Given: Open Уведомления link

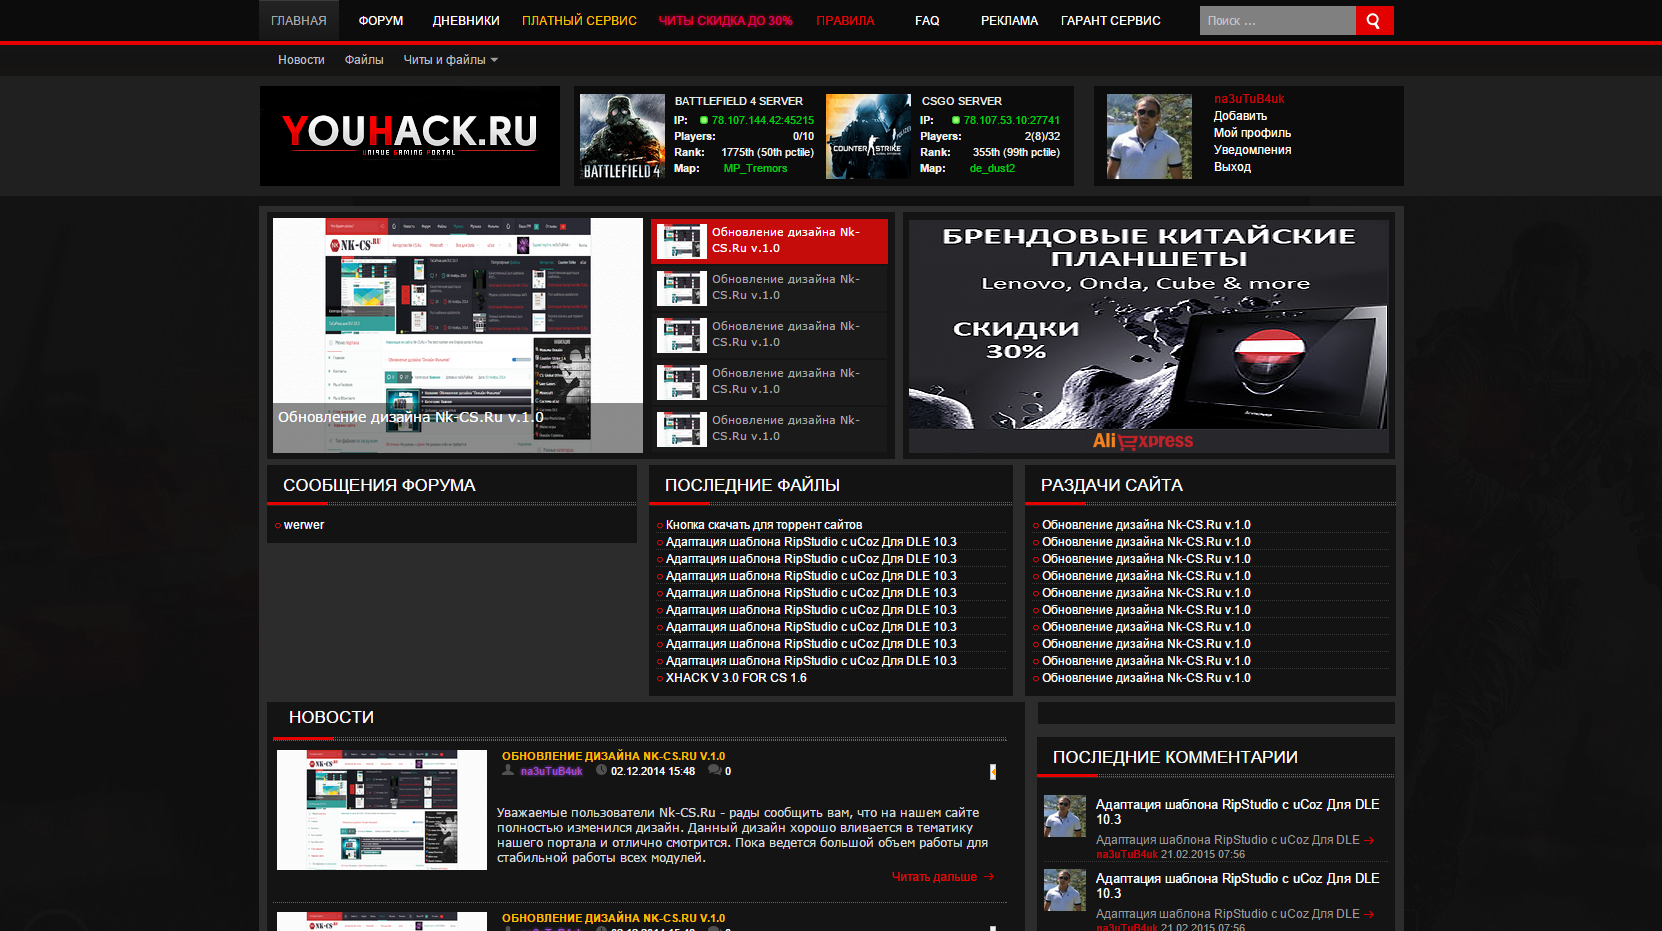Looking at the screenshot, I should click(x=1252, y=150).
